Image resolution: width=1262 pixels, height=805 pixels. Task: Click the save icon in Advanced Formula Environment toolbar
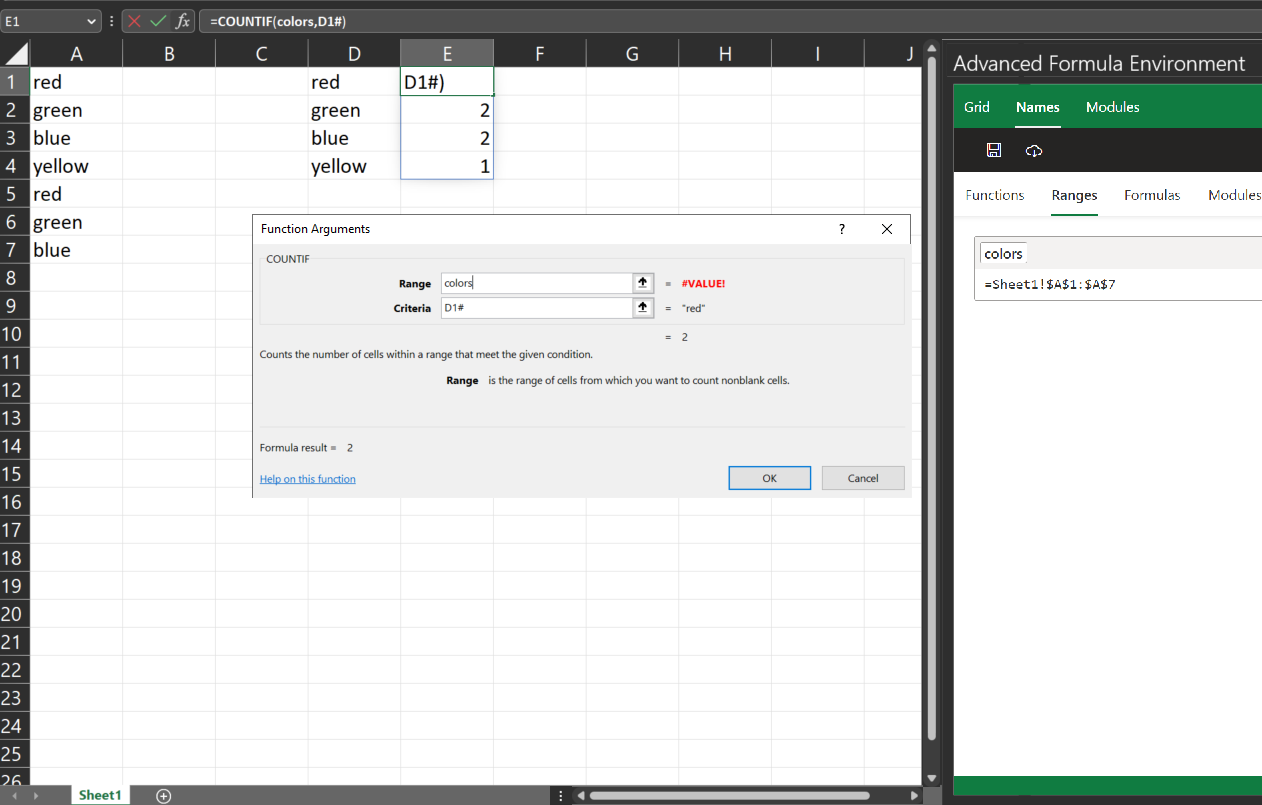click(x=993, y=150)
